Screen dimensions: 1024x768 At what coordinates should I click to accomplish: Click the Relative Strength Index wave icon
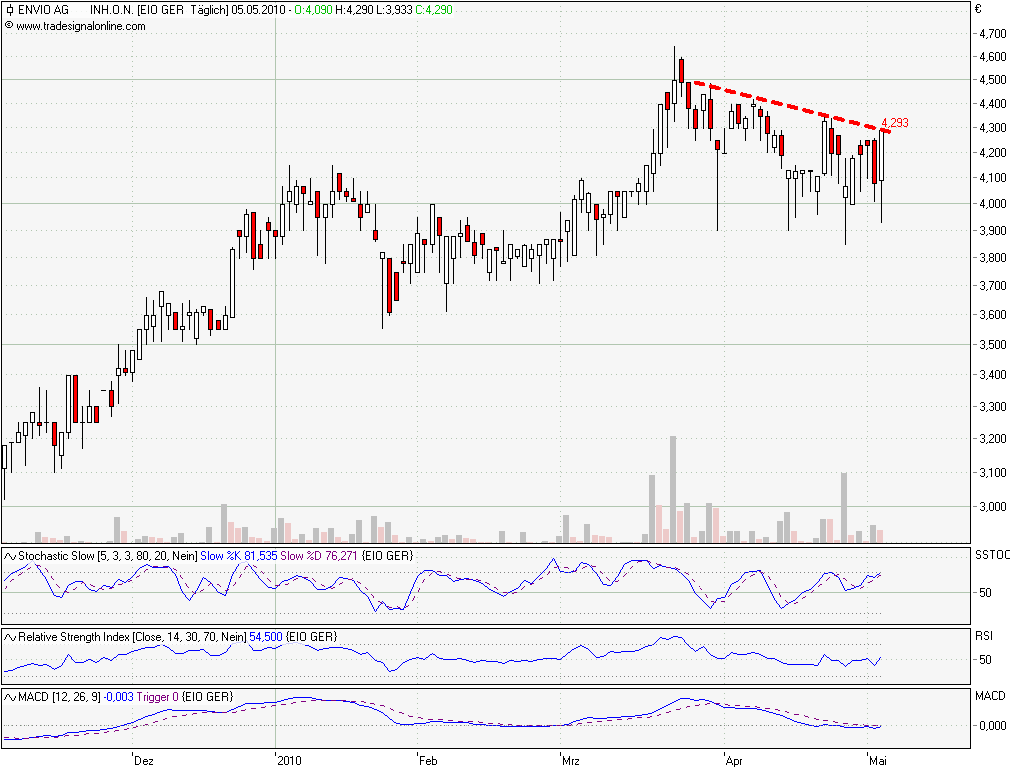click(x=10, y=637)
